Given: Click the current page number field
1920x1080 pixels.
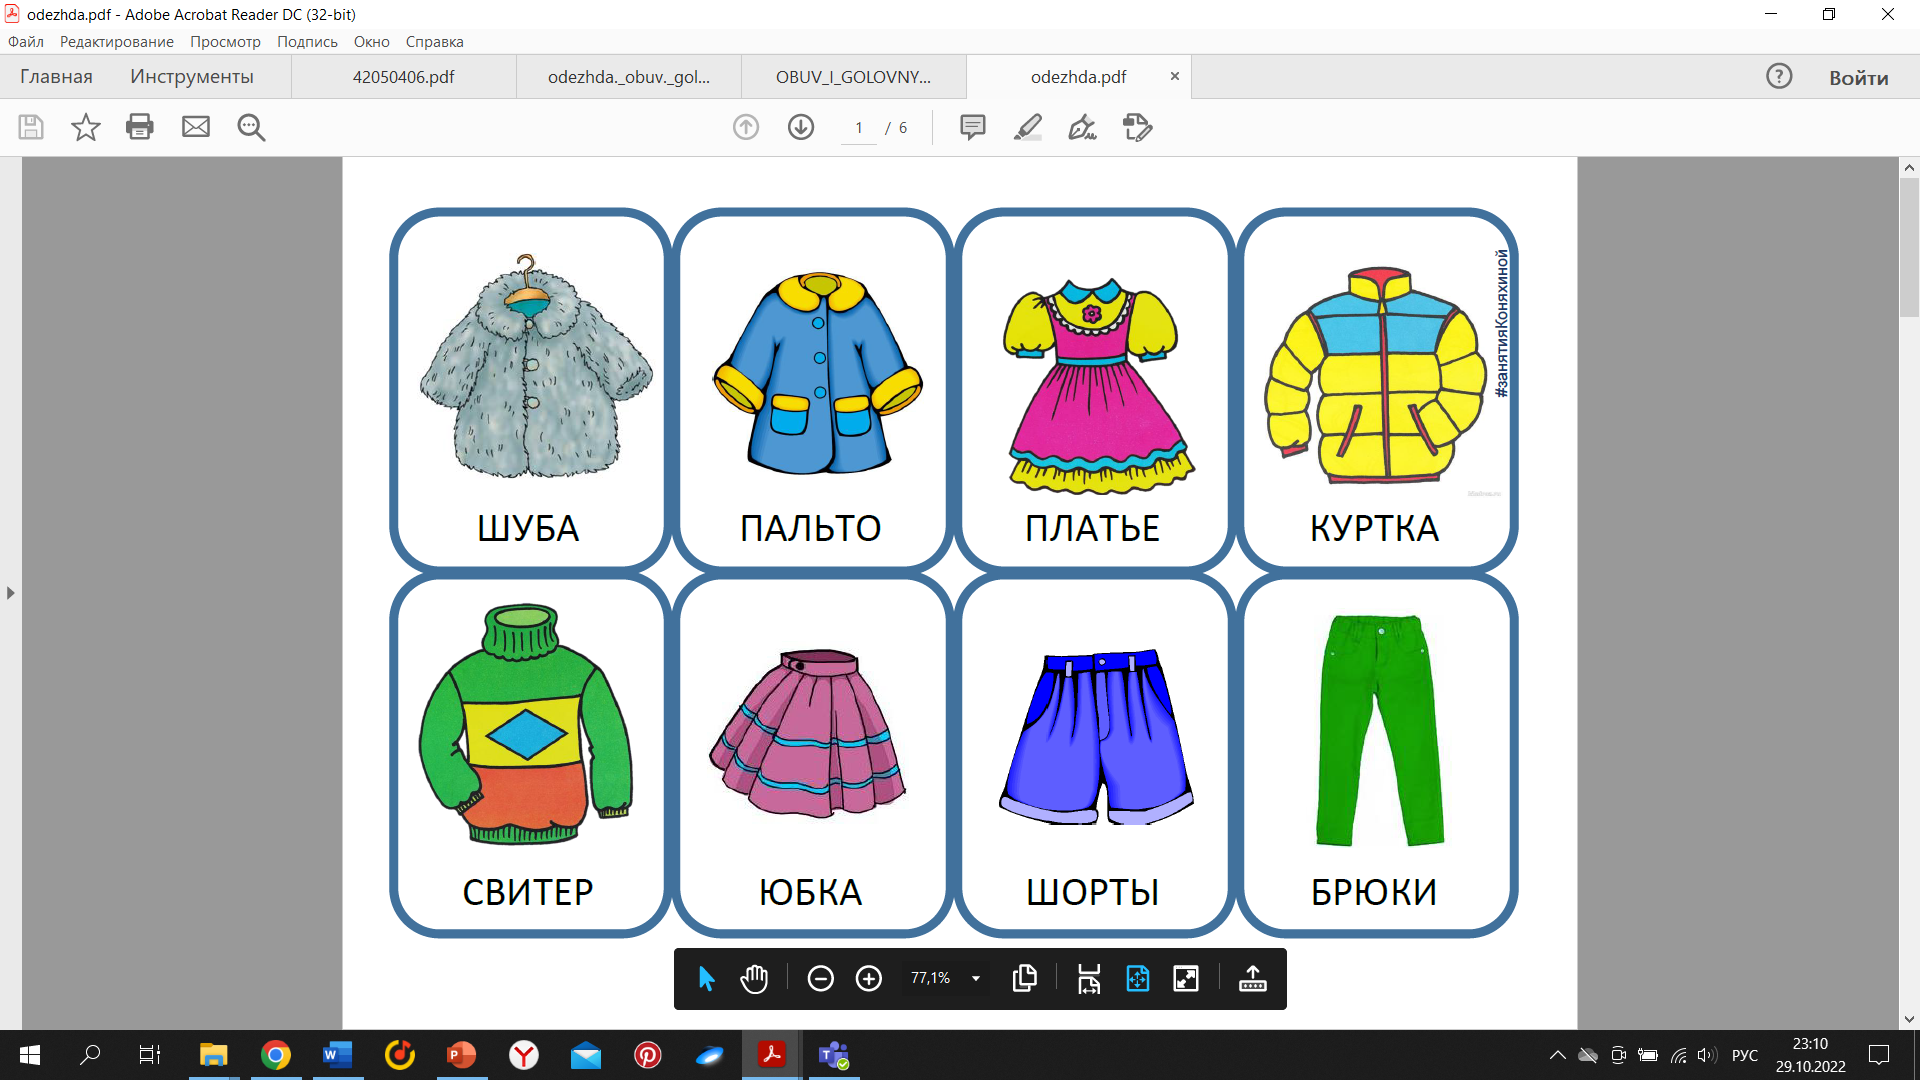Looking at the screenshot, I should [x=859, y=128].
